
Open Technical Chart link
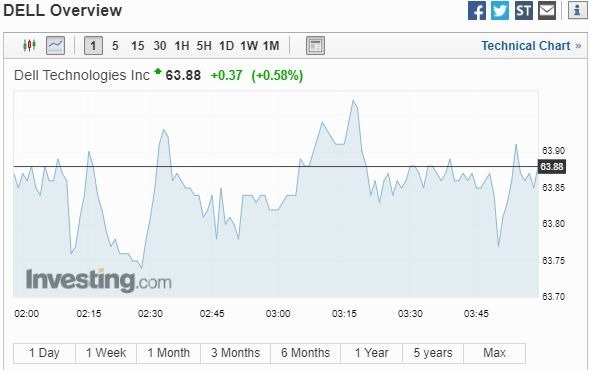pos(531,46)
